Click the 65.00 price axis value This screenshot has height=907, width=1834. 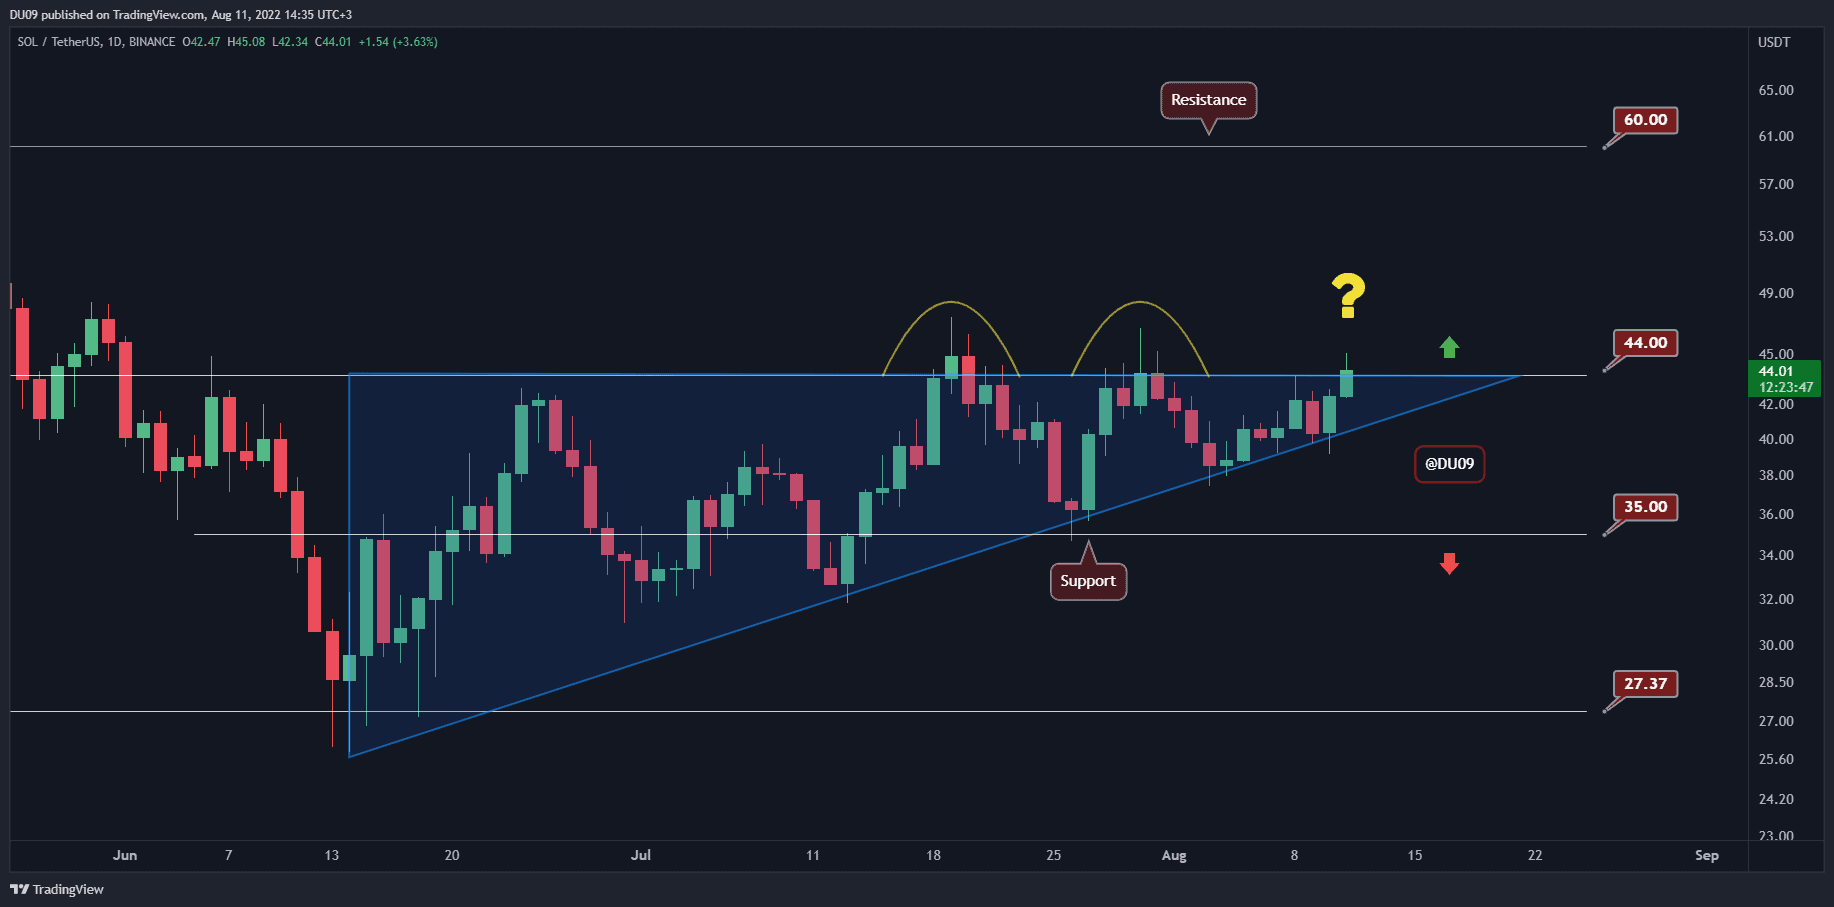tap(1776, 90)
